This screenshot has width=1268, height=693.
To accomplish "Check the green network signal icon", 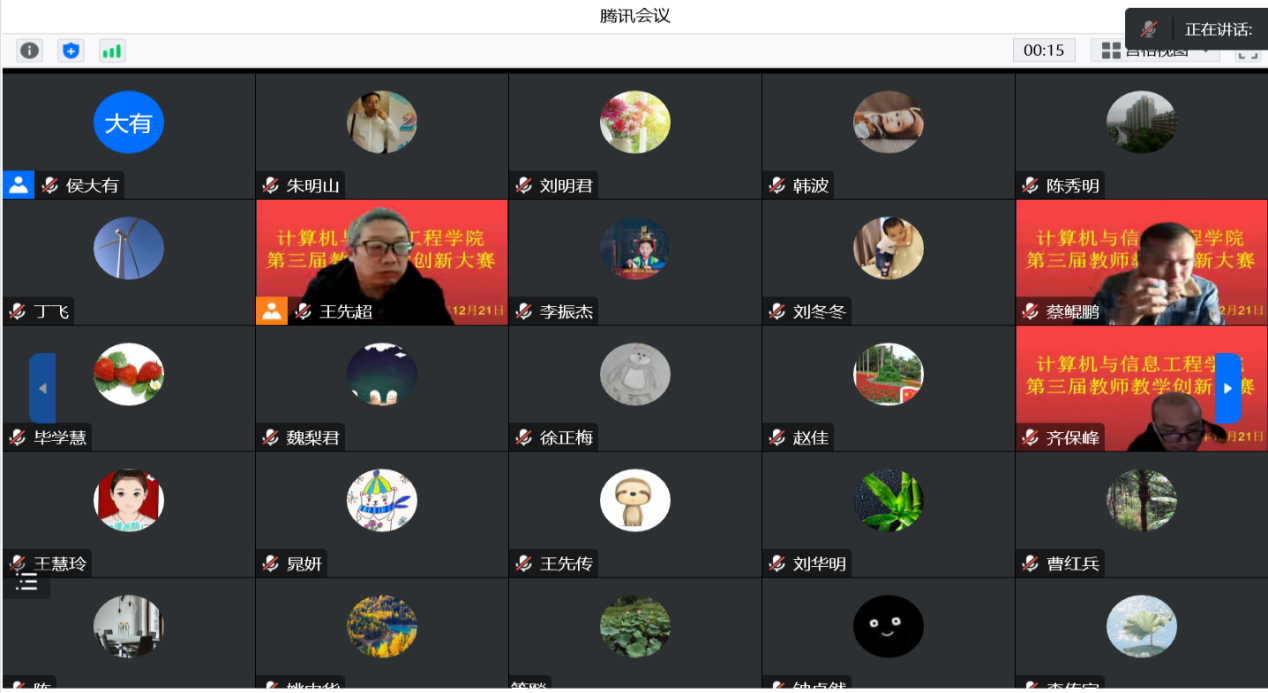I will 111,50.
